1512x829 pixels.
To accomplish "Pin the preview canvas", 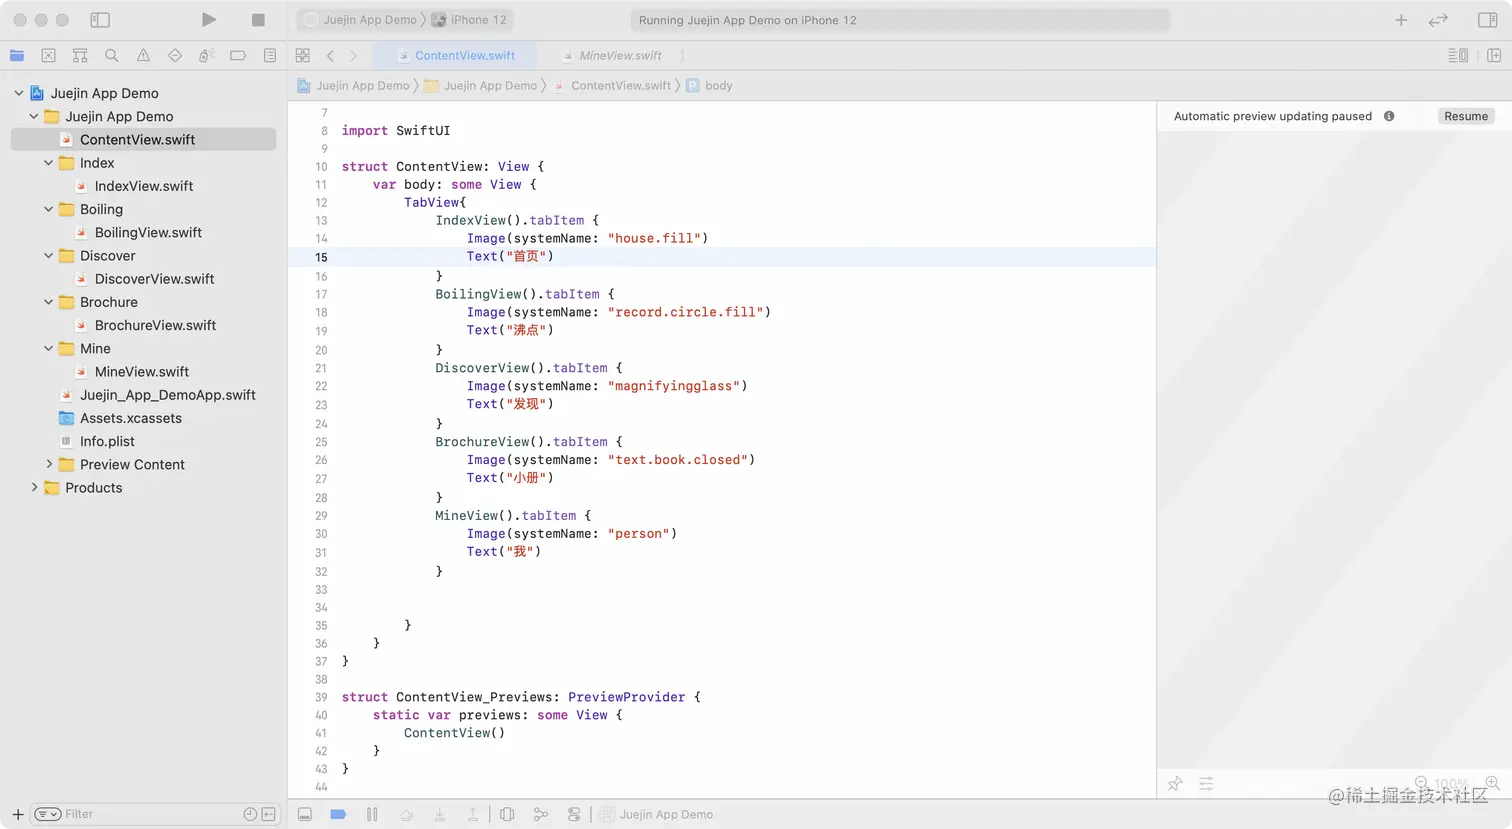I will 1175,784.
